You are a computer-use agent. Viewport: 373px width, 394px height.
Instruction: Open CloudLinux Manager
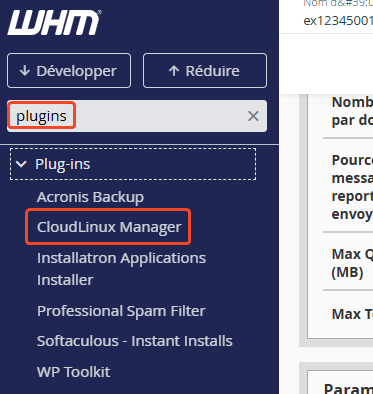109,227
